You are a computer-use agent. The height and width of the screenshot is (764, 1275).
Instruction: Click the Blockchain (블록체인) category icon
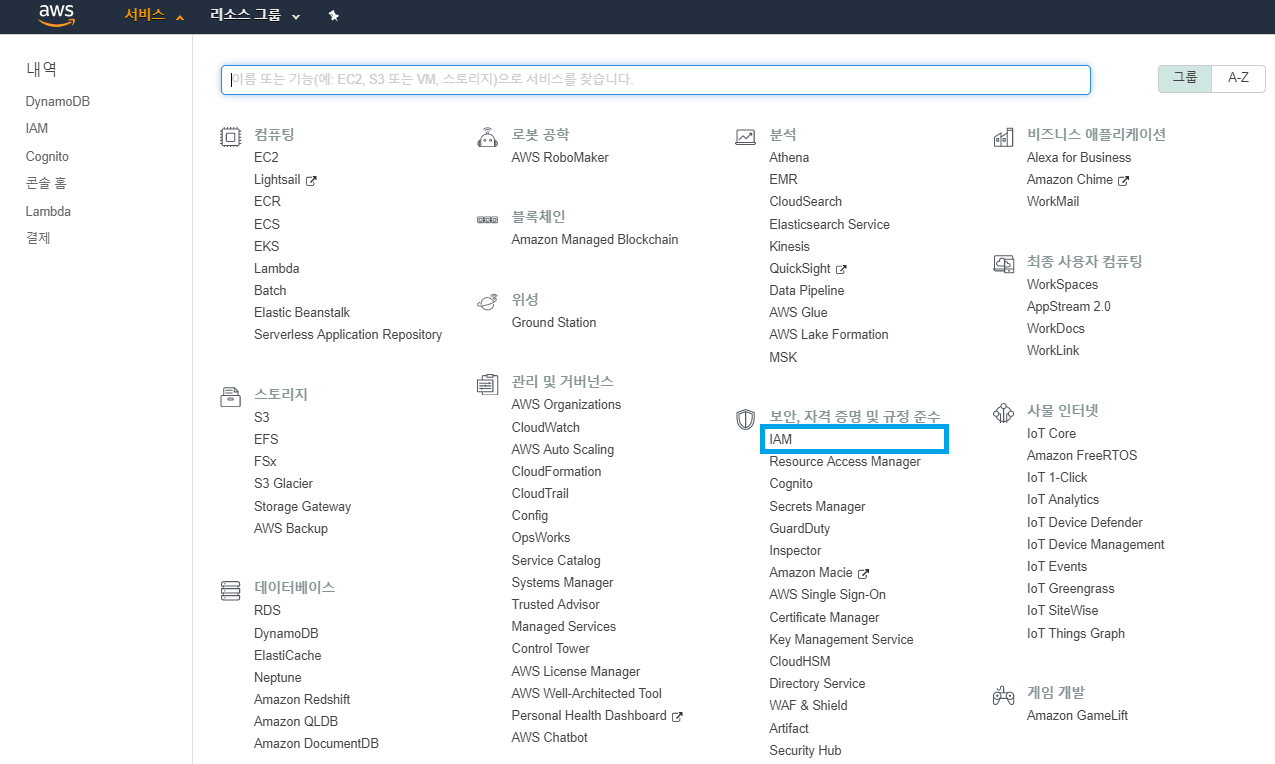click(488, 219)
